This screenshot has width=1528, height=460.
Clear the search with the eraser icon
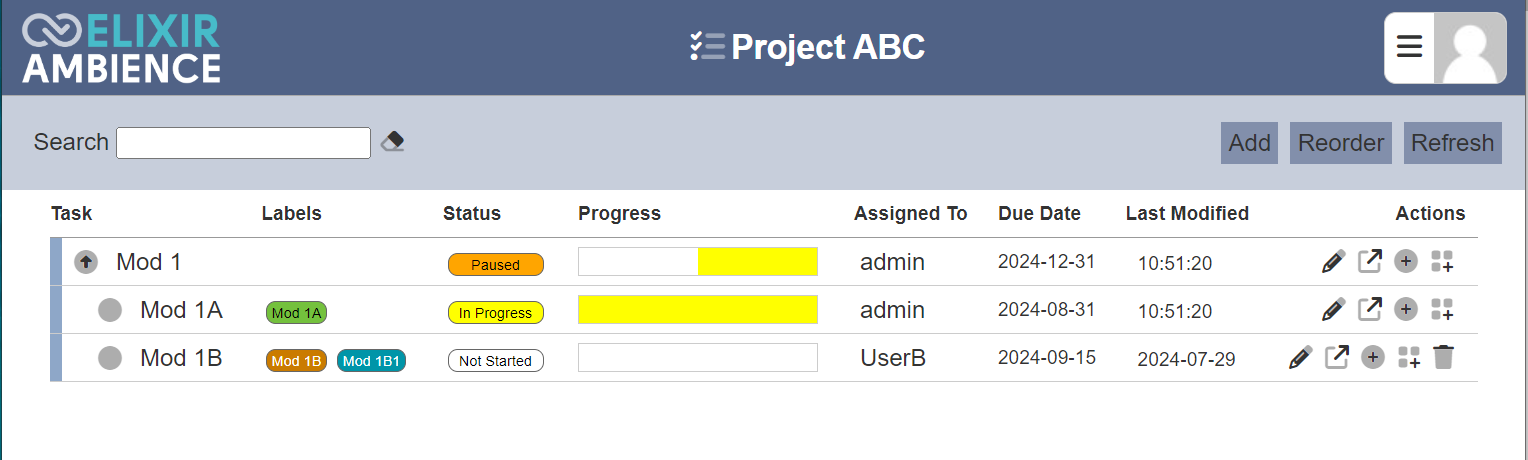pyautogui.click(x=392, y=142)
